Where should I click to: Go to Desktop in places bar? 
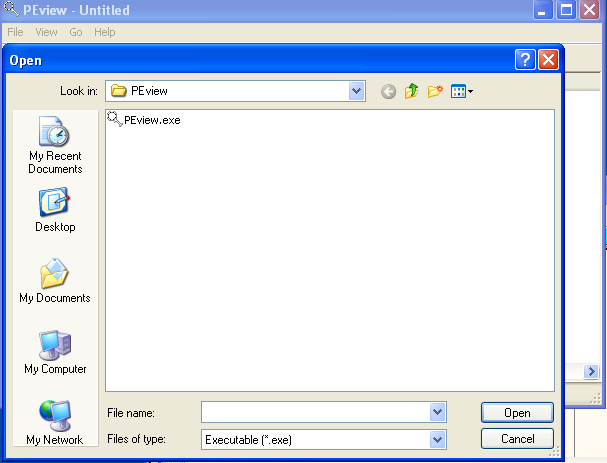tap(55, 210)
